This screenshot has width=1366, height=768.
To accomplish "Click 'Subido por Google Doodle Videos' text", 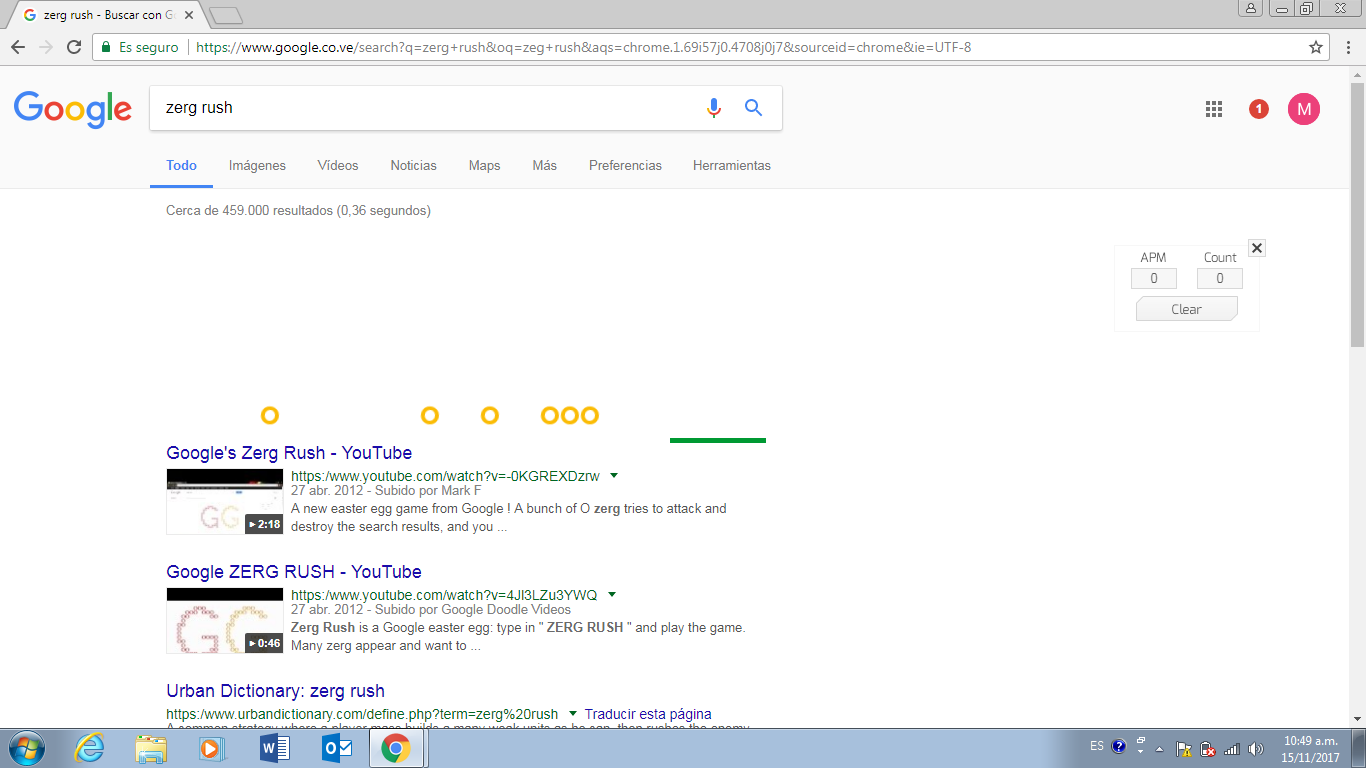I will [473, 610].
